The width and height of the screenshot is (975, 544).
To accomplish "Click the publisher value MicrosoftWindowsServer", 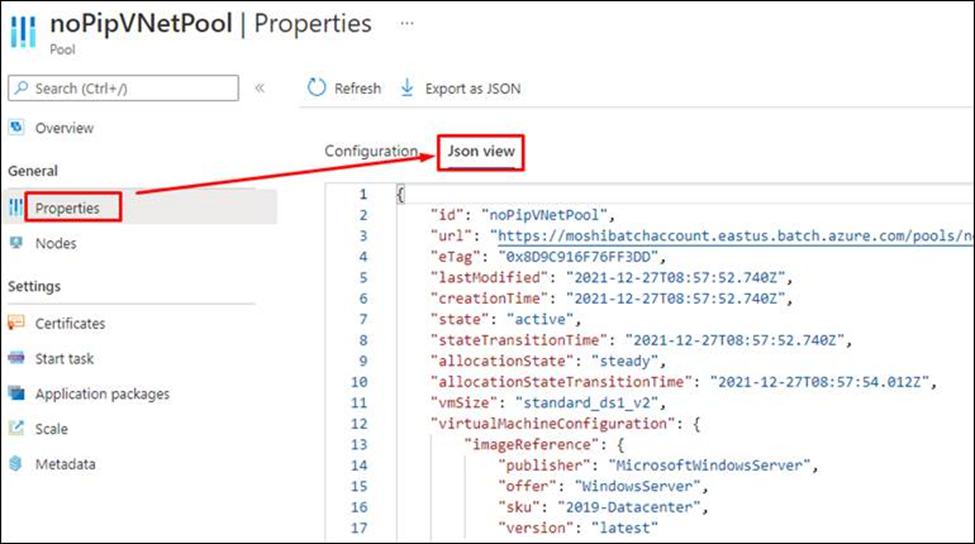I will coord(709,466).
